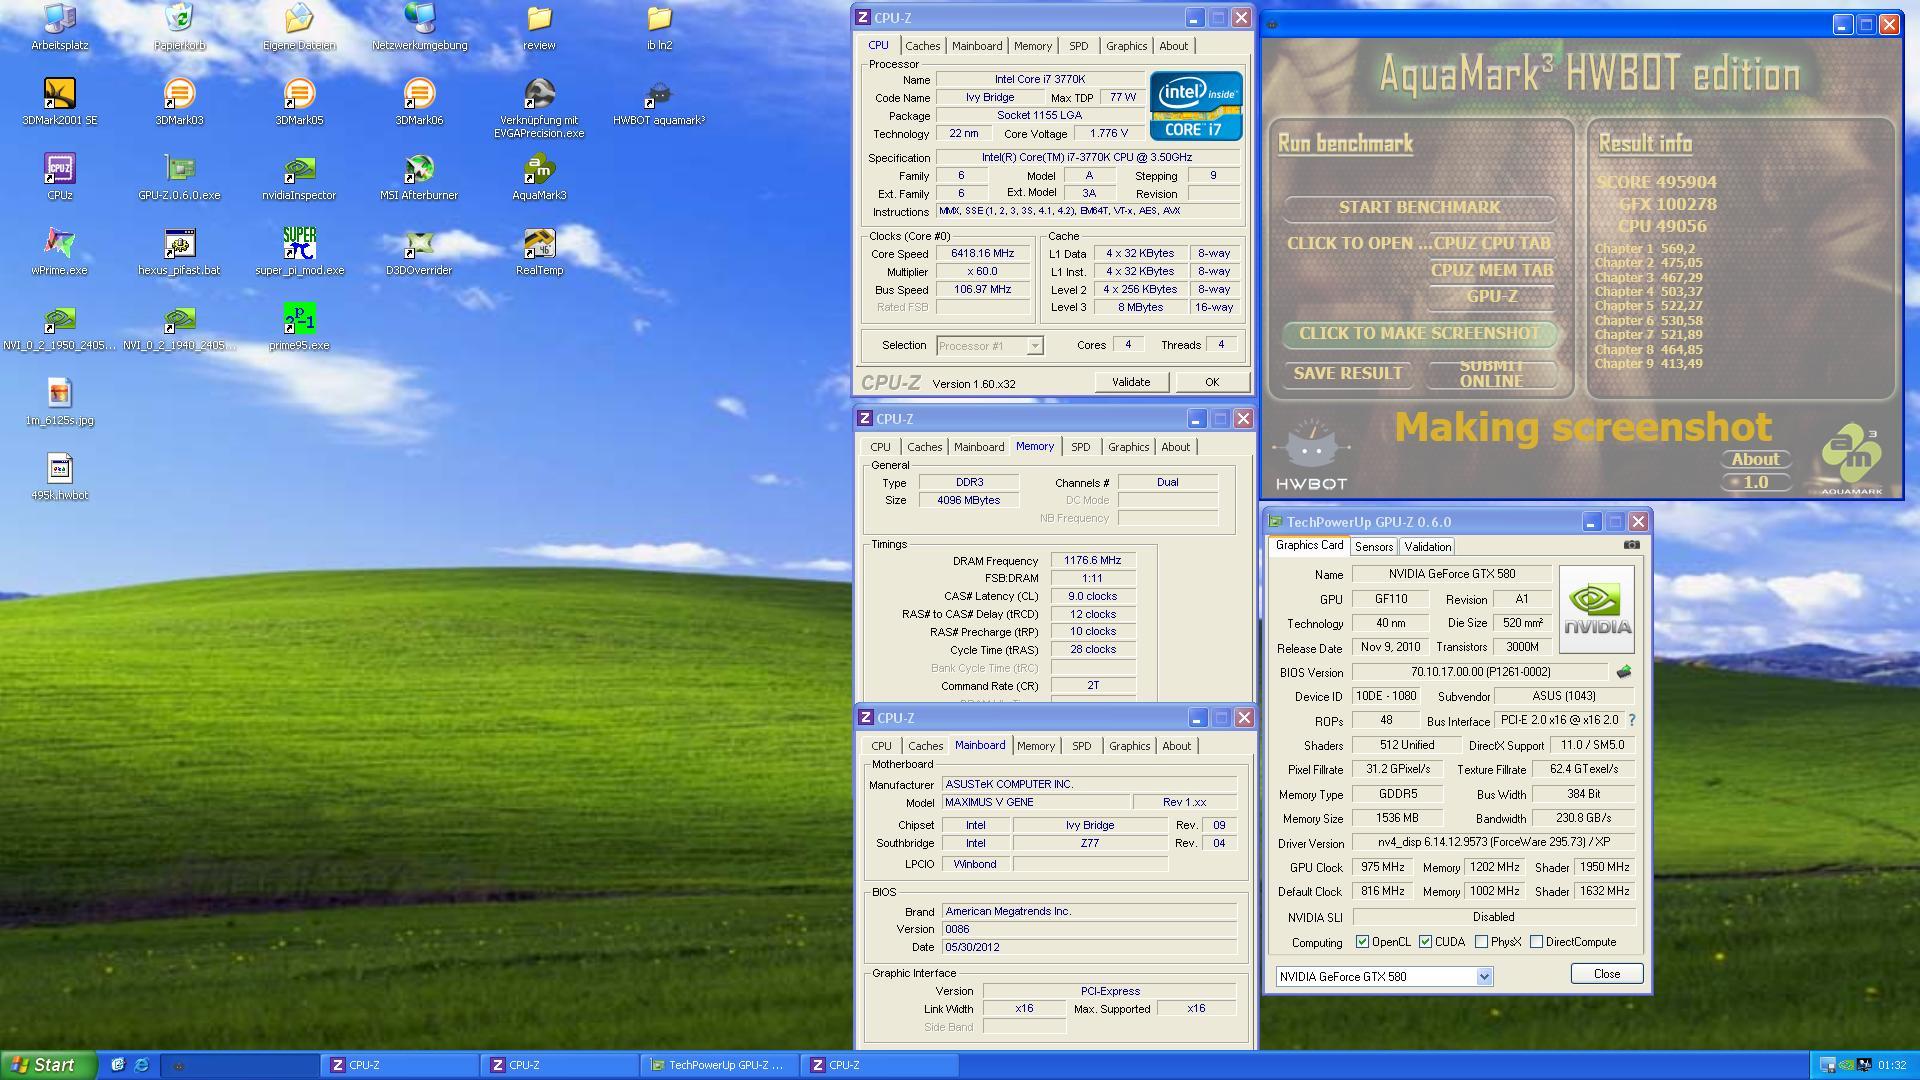The image size is (1920, 1080).
Task: Toggle the CUDA checkbox in GPU-Z
Action: coord(1425,942)
